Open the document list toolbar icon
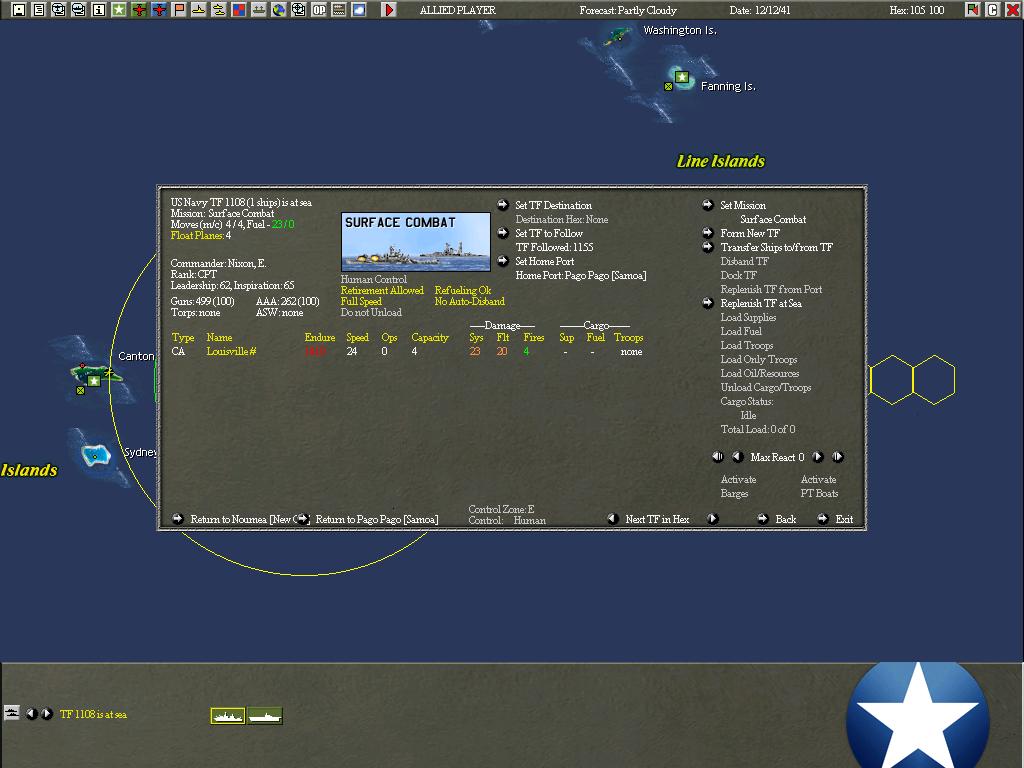Screen dimensions: 1024x768 pyautogui.click(x=39, y=10)
